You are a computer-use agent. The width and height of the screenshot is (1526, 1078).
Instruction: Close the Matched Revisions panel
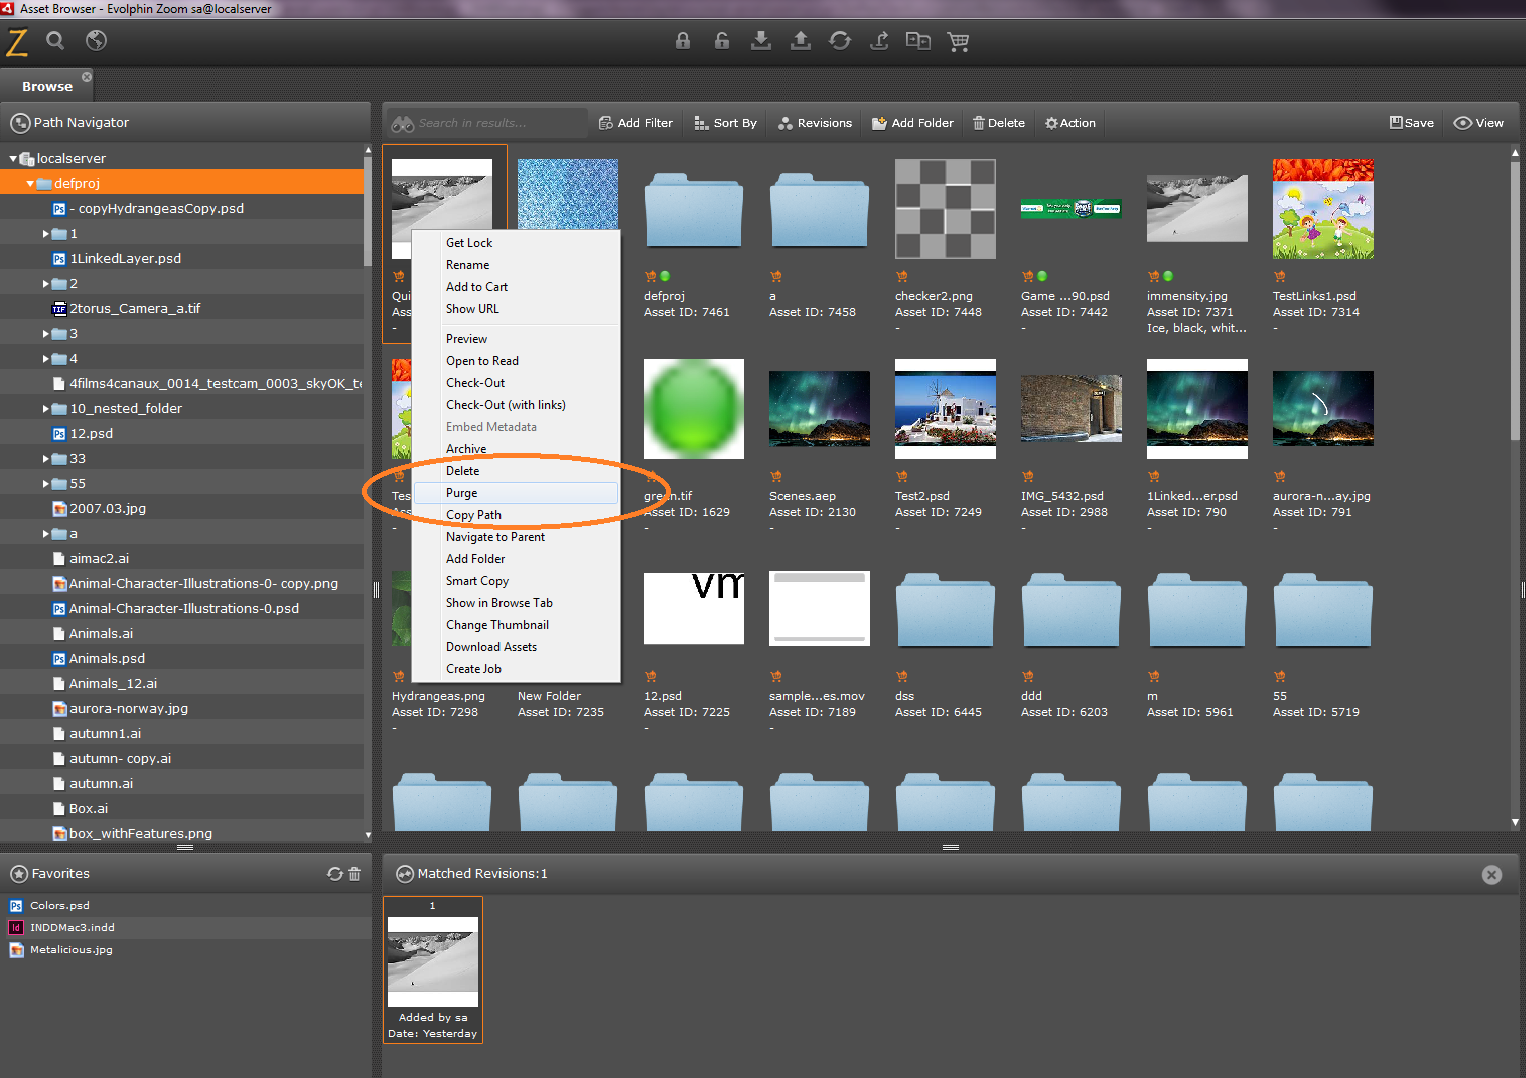click(x=1492, y=875)
